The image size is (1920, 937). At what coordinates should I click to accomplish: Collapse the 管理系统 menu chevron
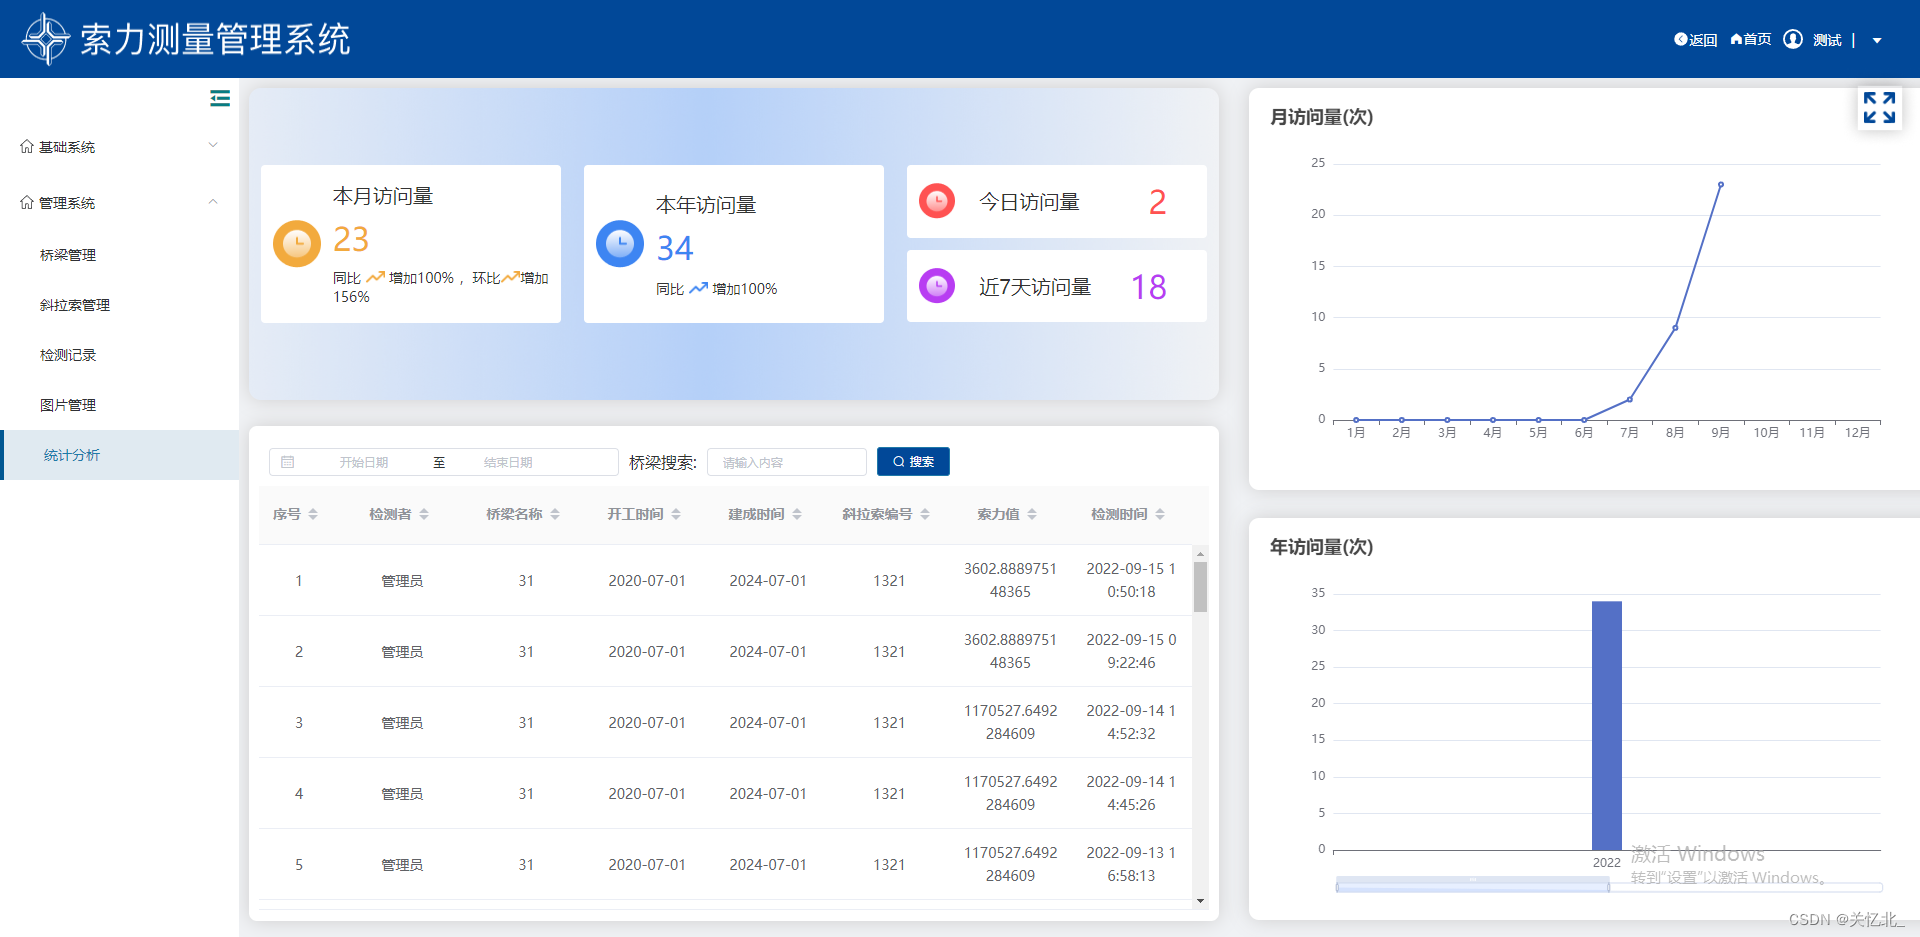tap(212, 202)
